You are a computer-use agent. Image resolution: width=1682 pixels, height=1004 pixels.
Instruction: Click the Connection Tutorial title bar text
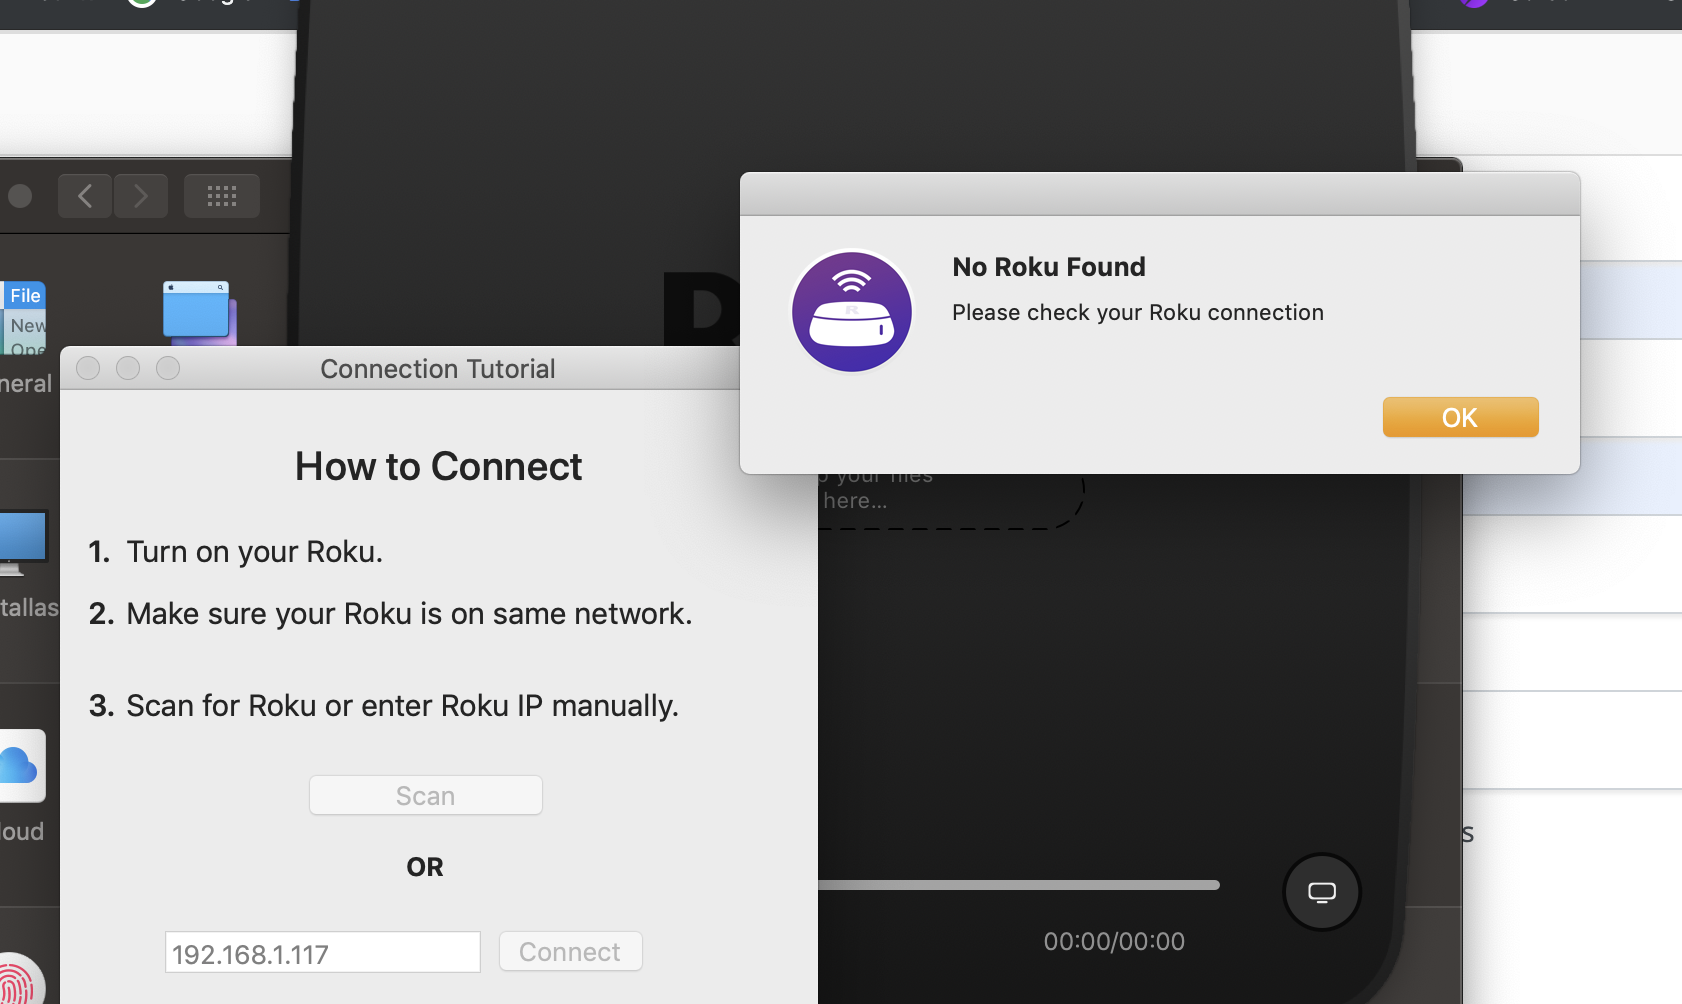tap(438, 369)
